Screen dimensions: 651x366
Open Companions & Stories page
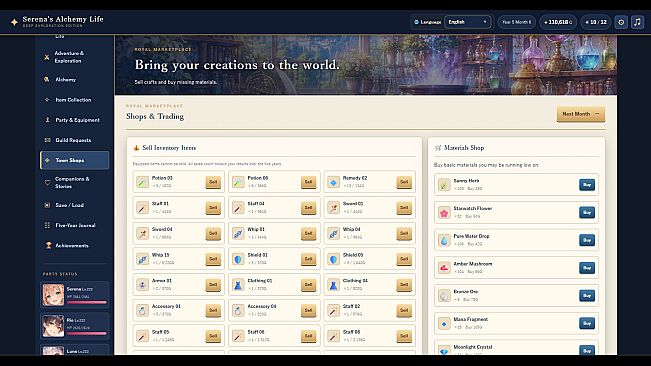(75, 183)
